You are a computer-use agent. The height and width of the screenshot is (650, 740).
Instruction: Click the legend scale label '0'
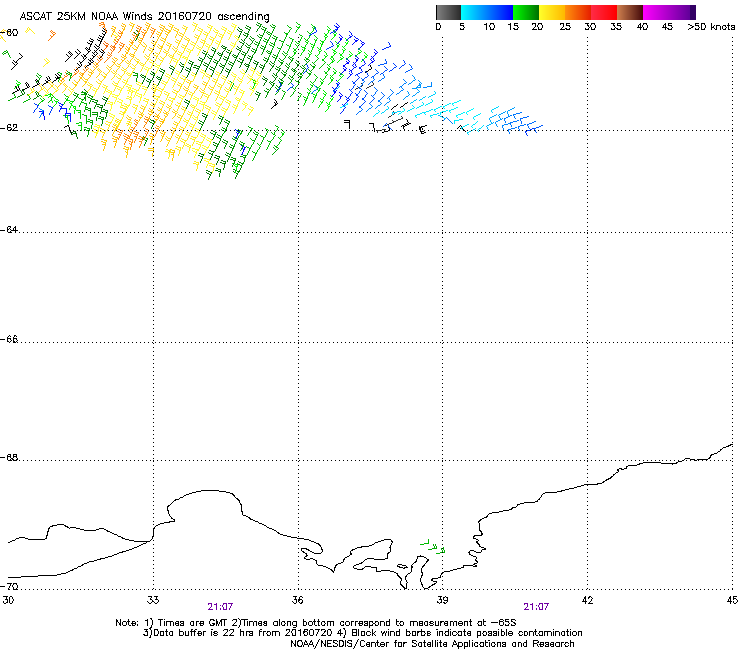438,27
